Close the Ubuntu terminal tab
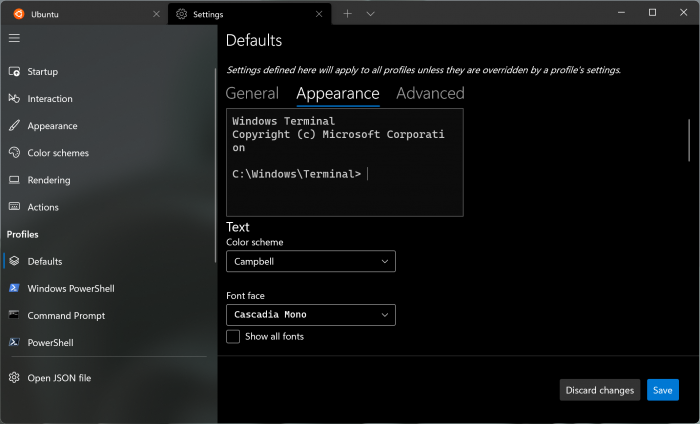The height and width of the screenshot is (424, 700). point(156,14)
